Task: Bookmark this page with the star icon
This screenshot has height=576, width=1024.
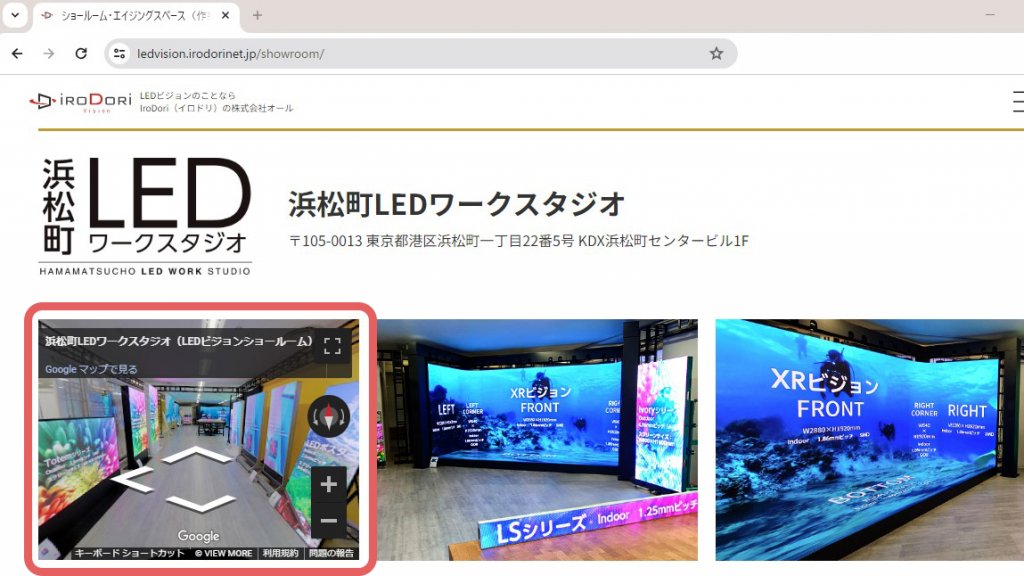Action: [x=716, y=54]
